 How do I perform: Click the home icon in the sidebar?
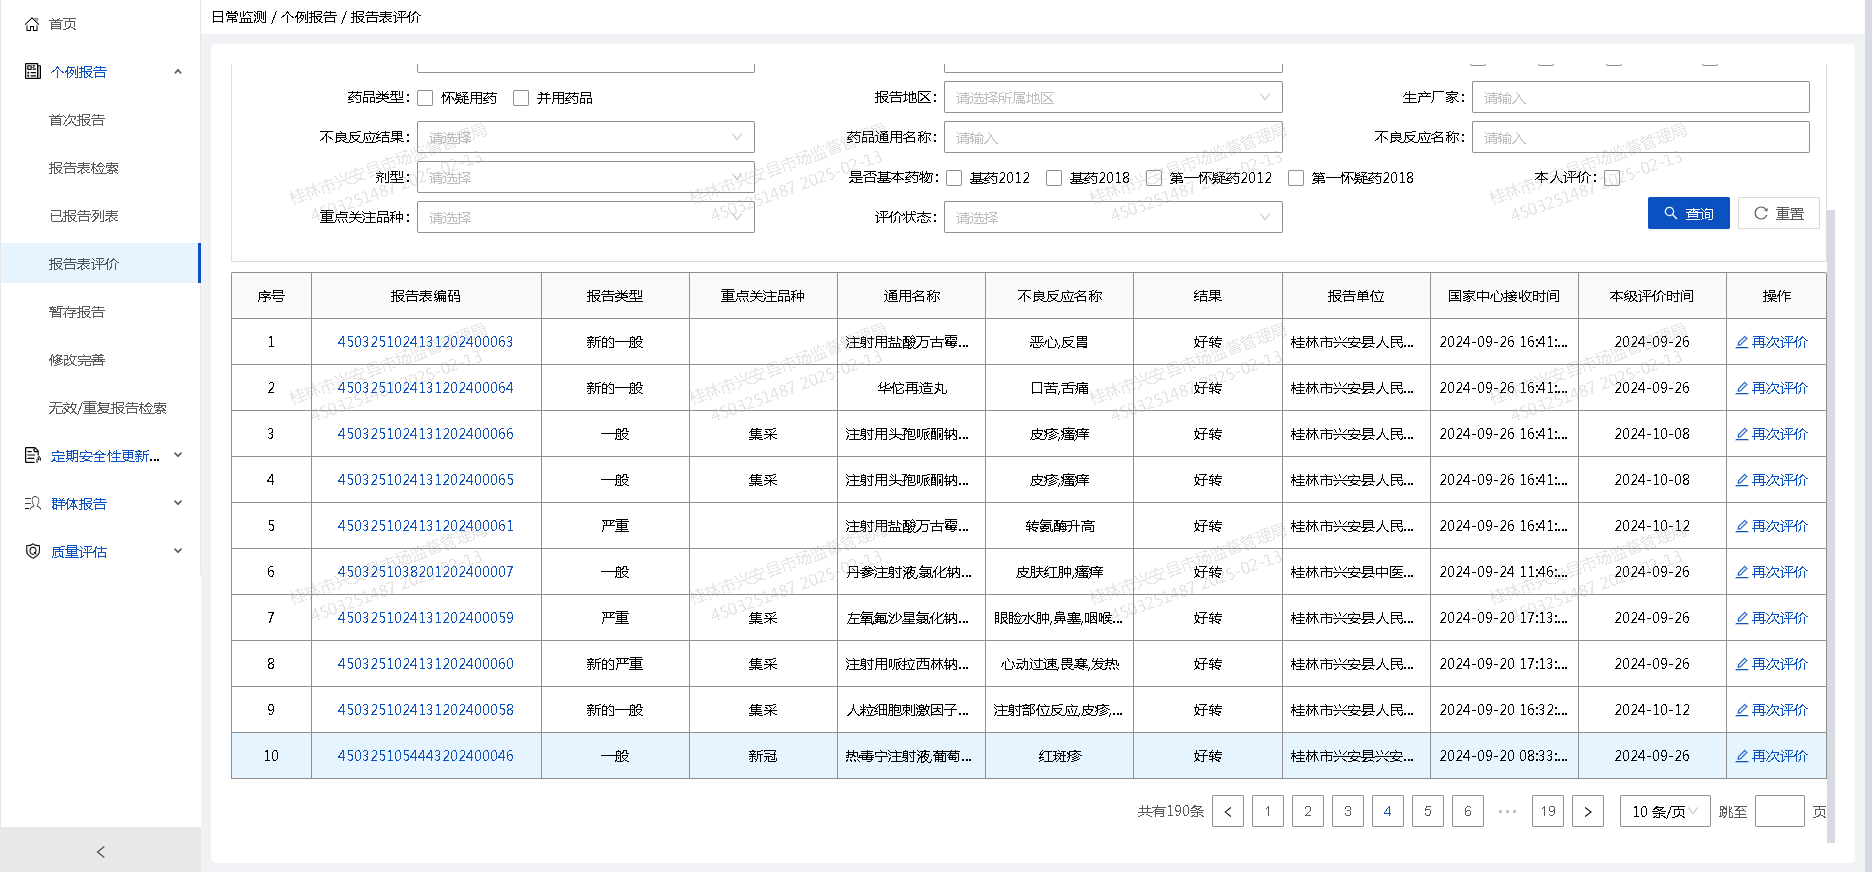click(x=32, y=24)
